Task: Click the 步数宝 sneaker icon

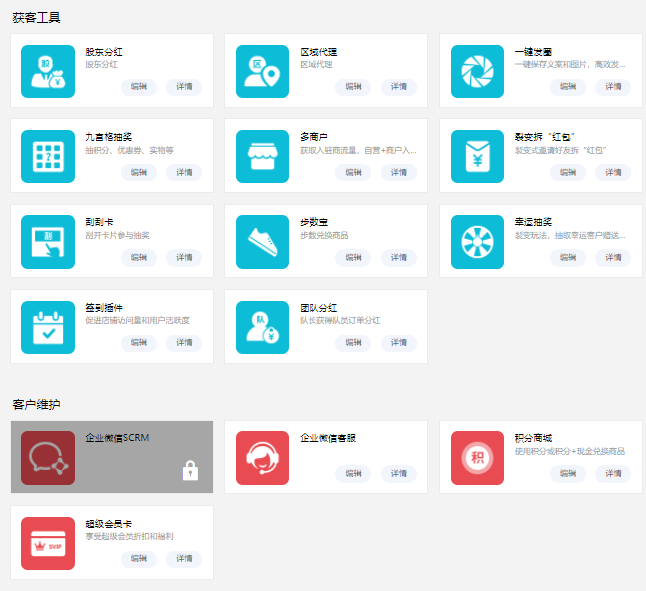Action: [262, 242]
